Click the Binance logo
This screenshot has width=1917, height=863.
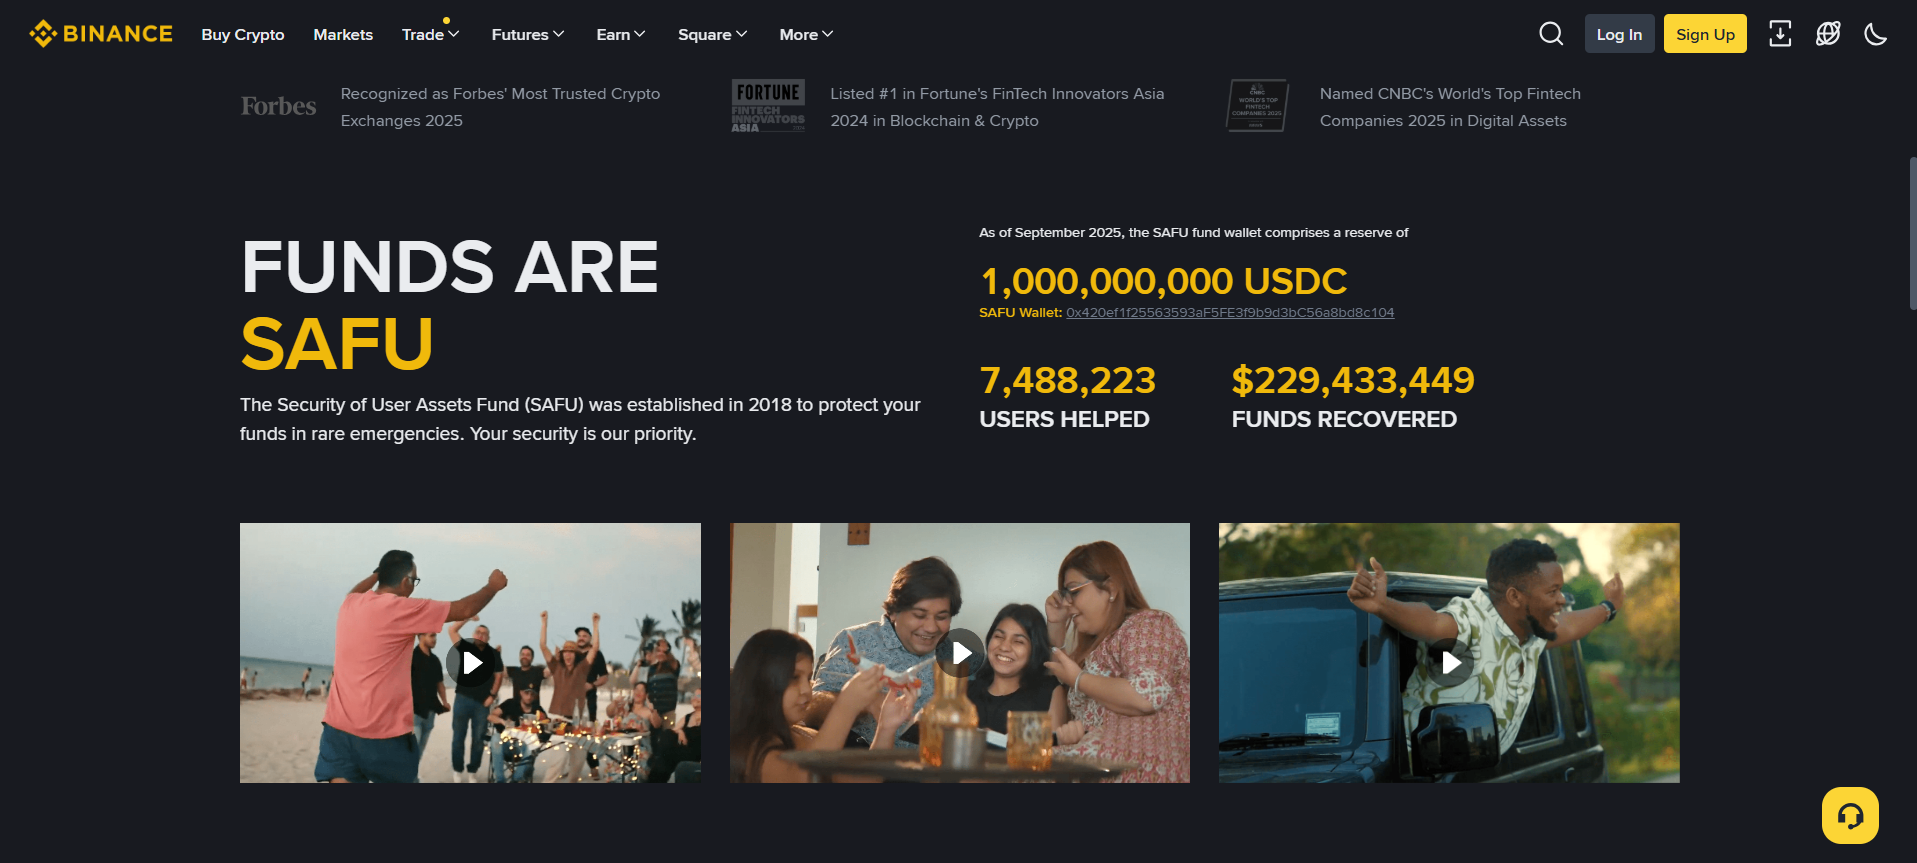[x=101, y=34]
